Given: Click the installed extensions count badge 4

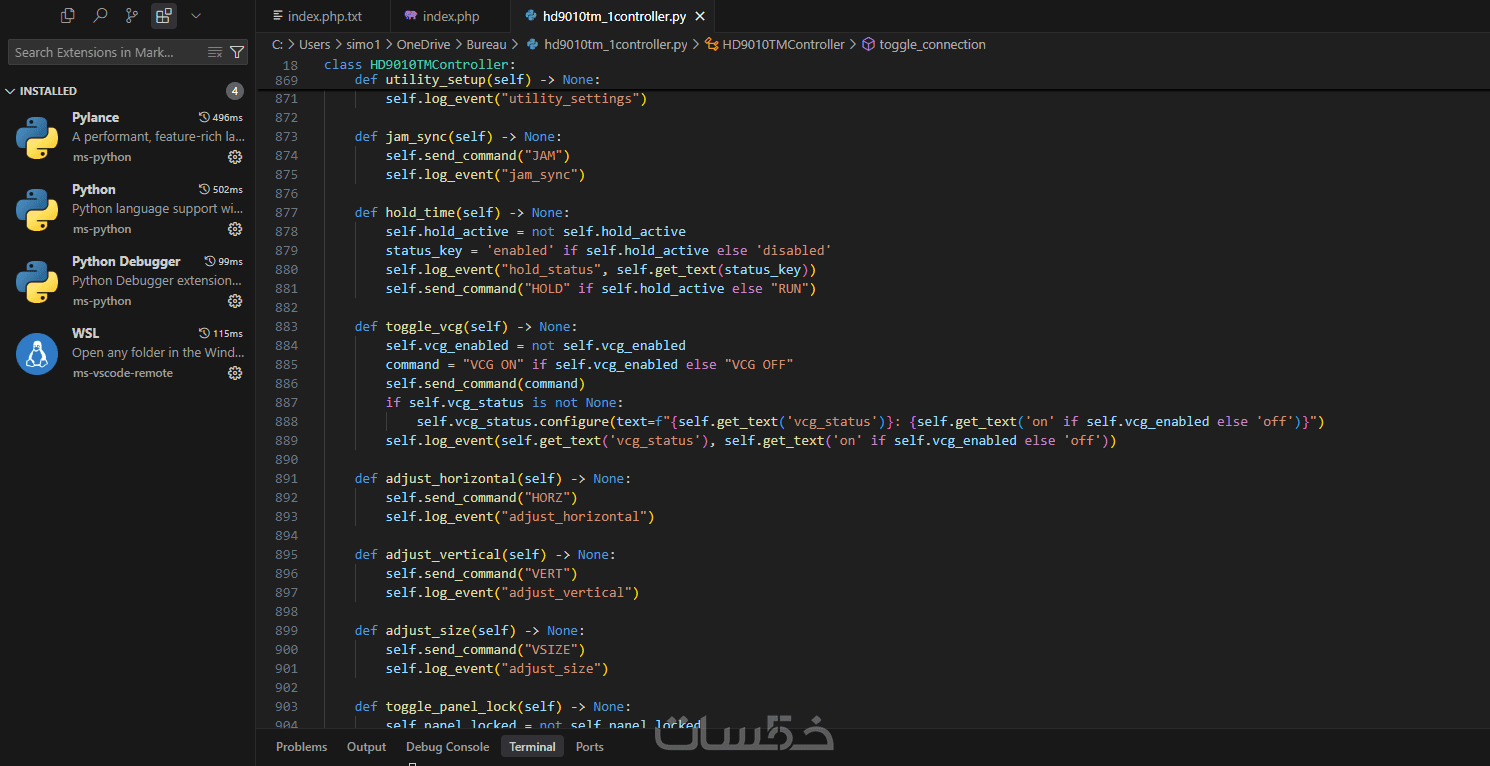Looking at the screenshot, I should coord(235,91).
